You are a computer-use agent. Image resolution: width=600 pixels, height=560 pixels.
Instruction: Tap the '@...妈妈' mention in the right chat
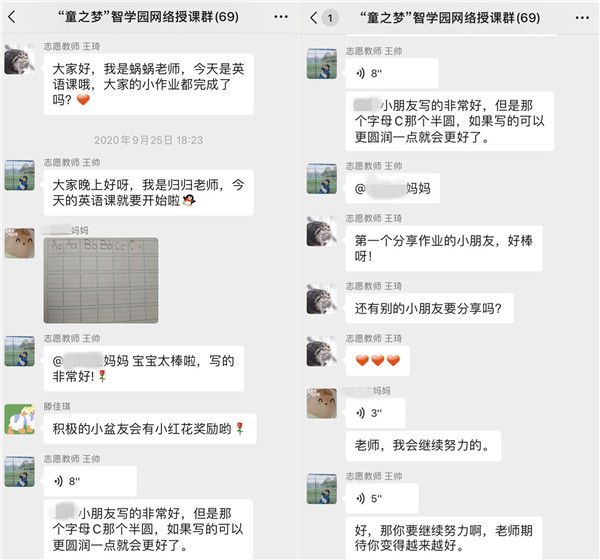393,188
